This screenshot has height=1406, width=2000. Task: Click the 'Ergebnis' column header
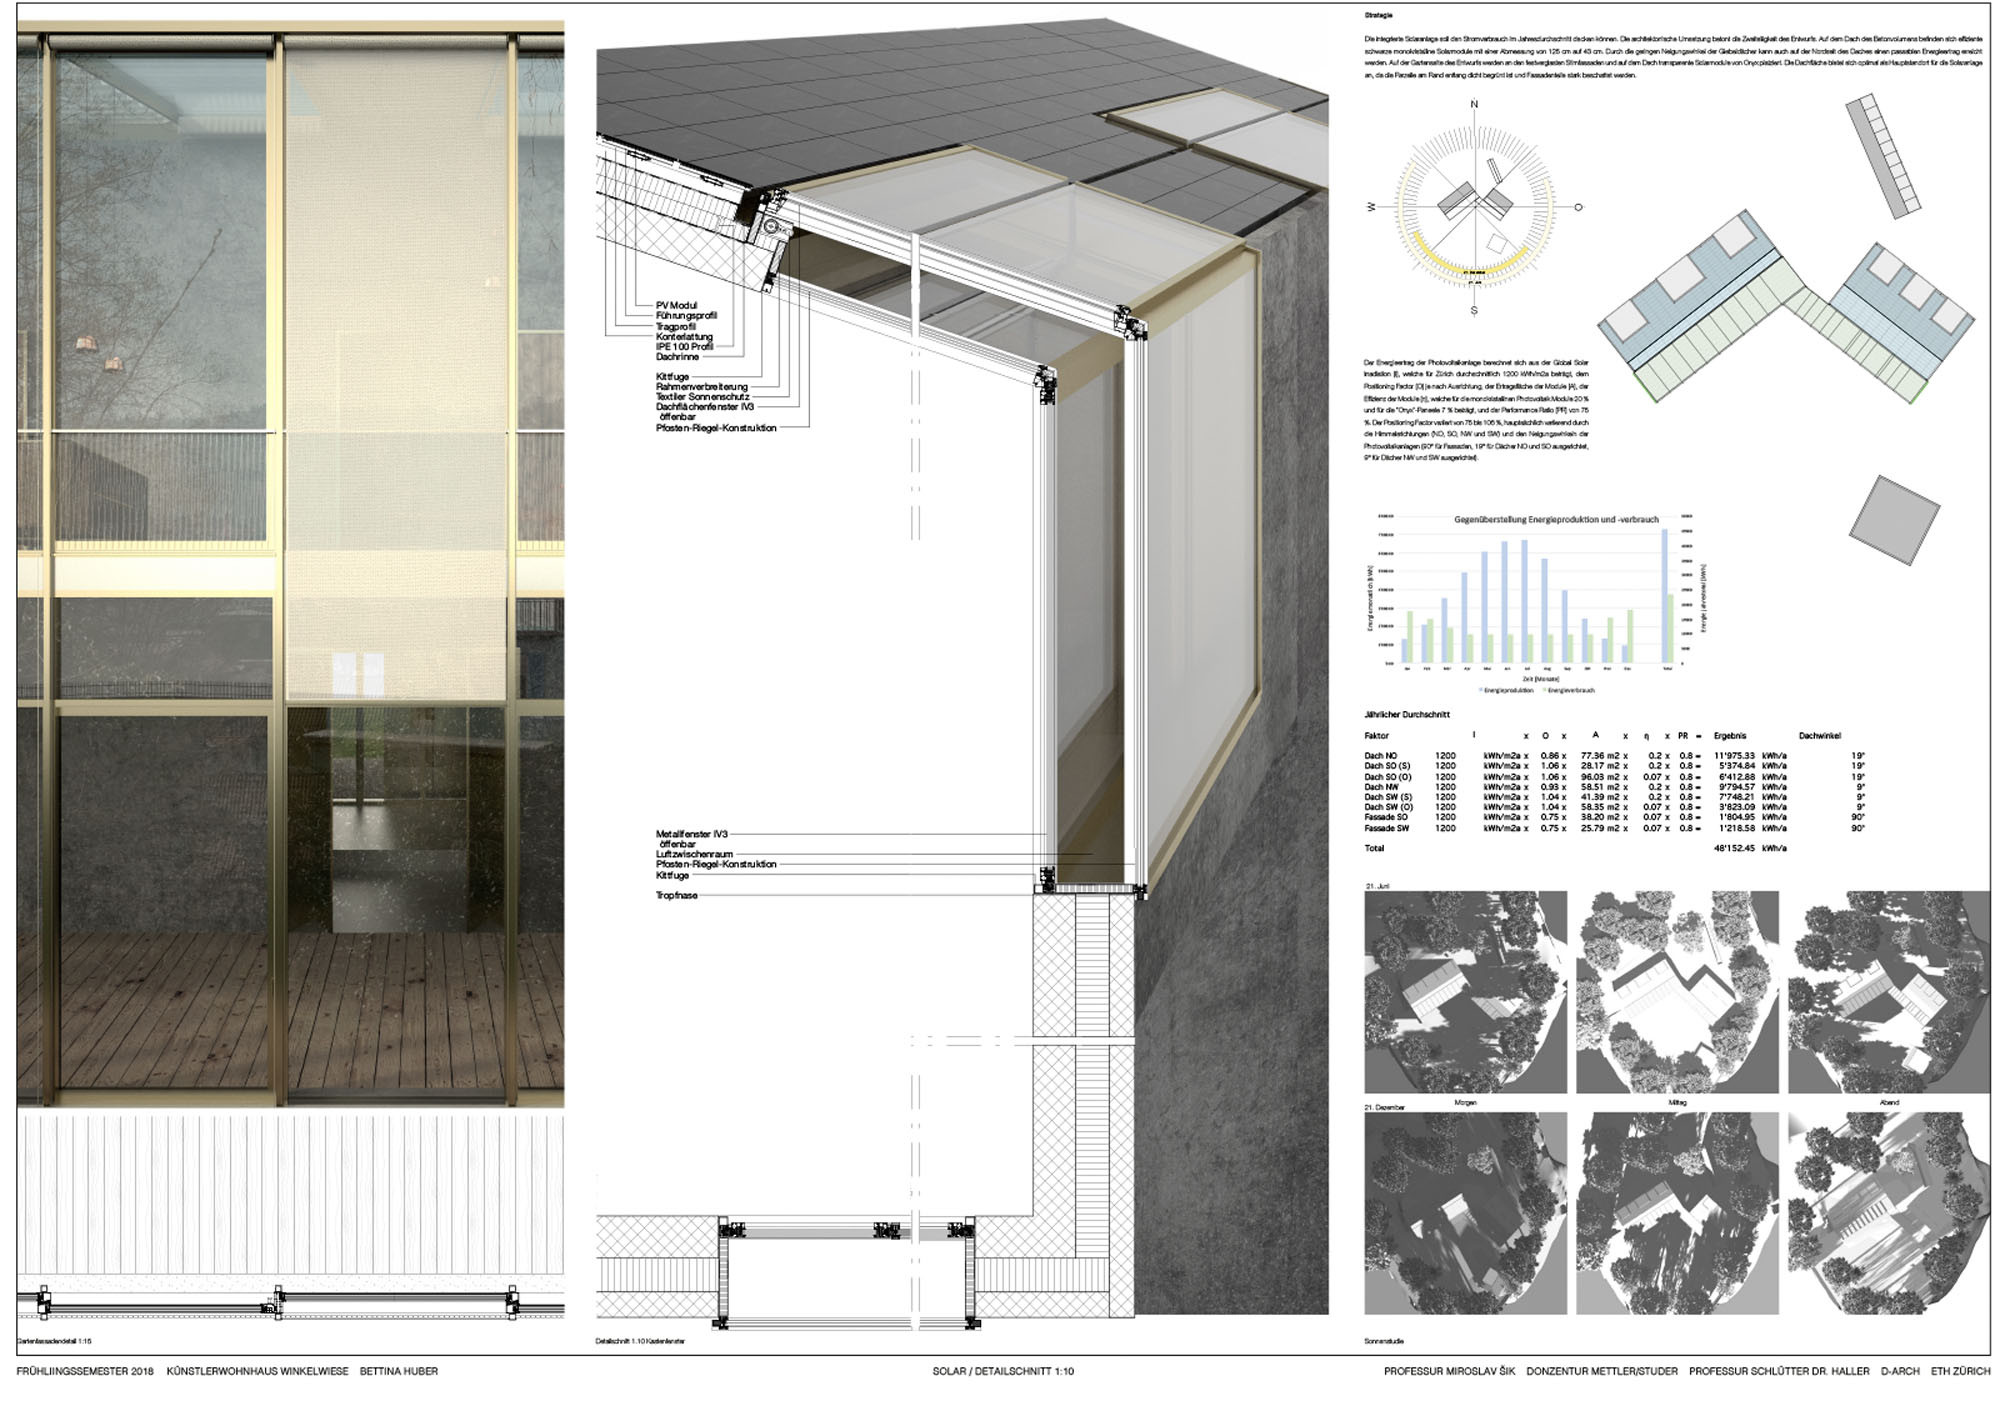click(x=1730, y=736)
